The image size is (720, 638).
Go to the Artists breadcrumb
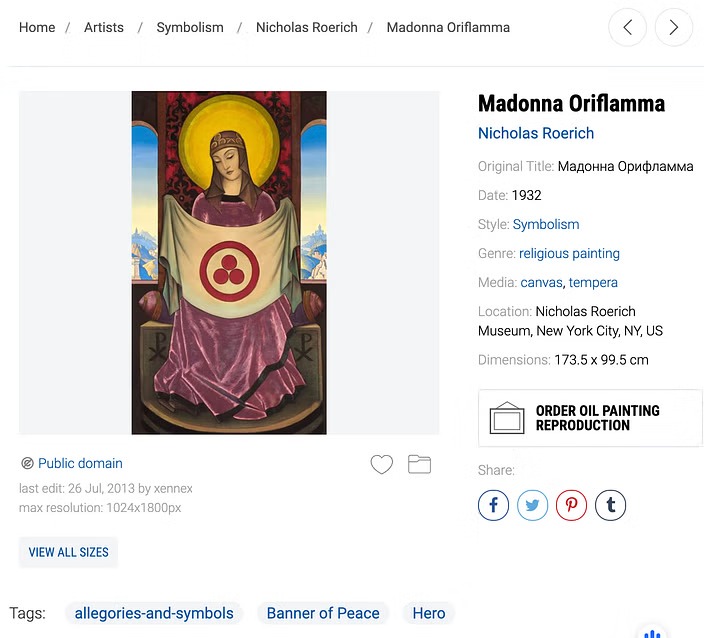pos(104,27)
